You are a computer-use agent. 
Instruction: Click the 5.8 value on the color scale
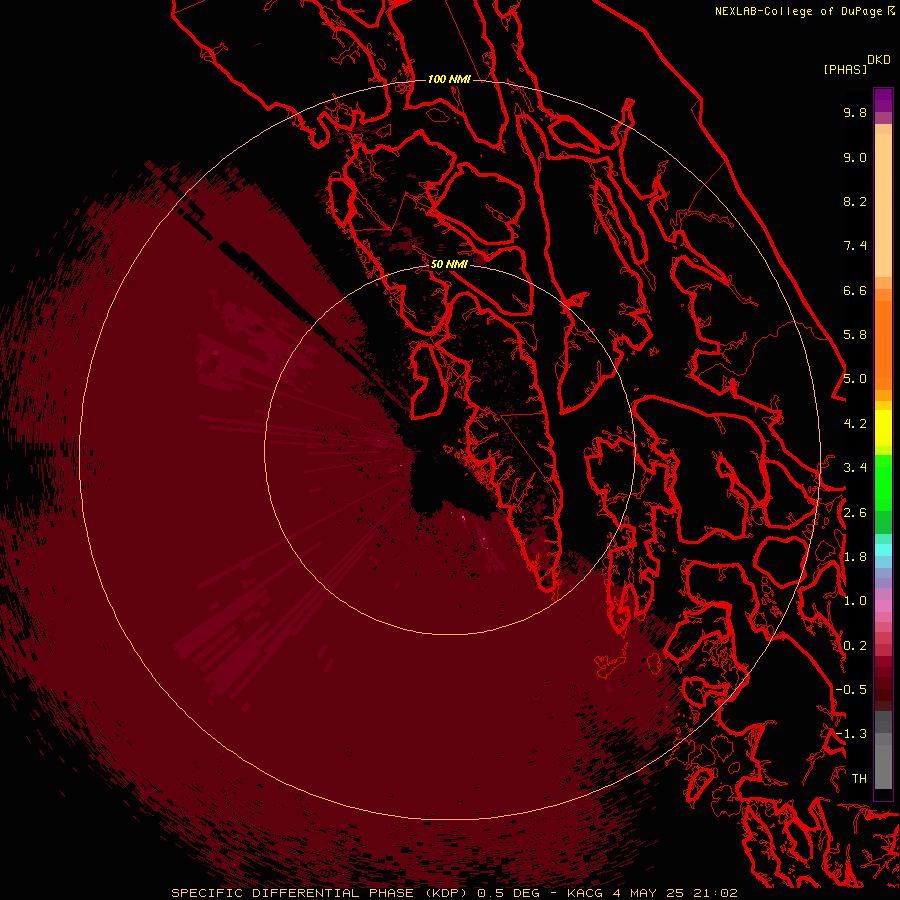855,335
